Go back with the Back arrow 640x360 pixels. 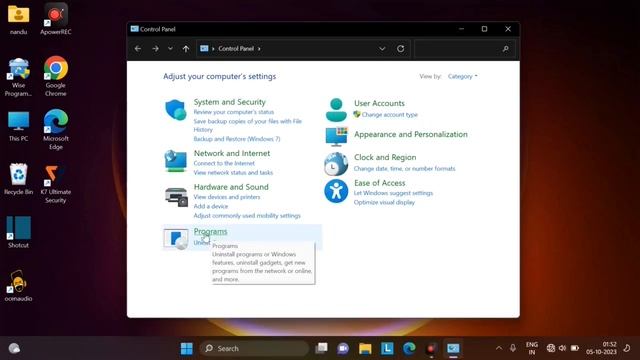[x=138, y=49]
